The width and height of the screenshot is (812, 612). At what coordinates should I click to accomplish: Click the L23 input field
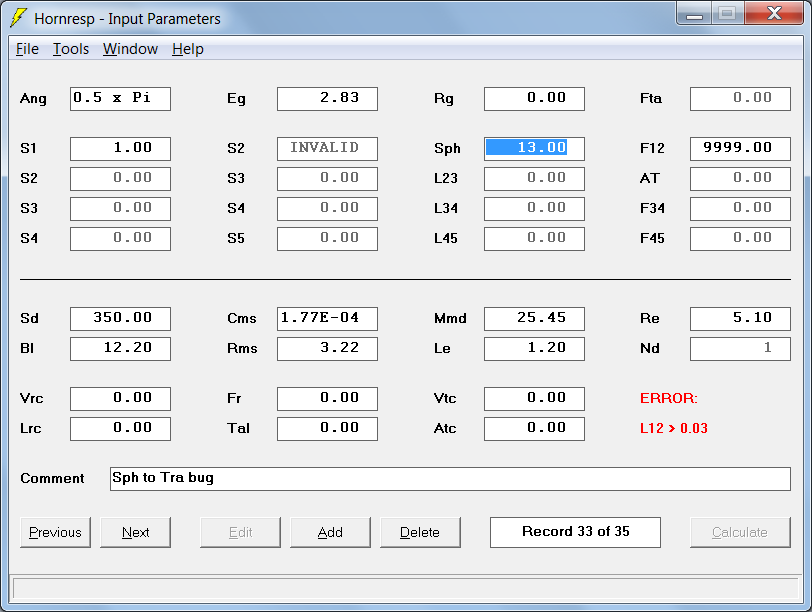coord(534,179)
